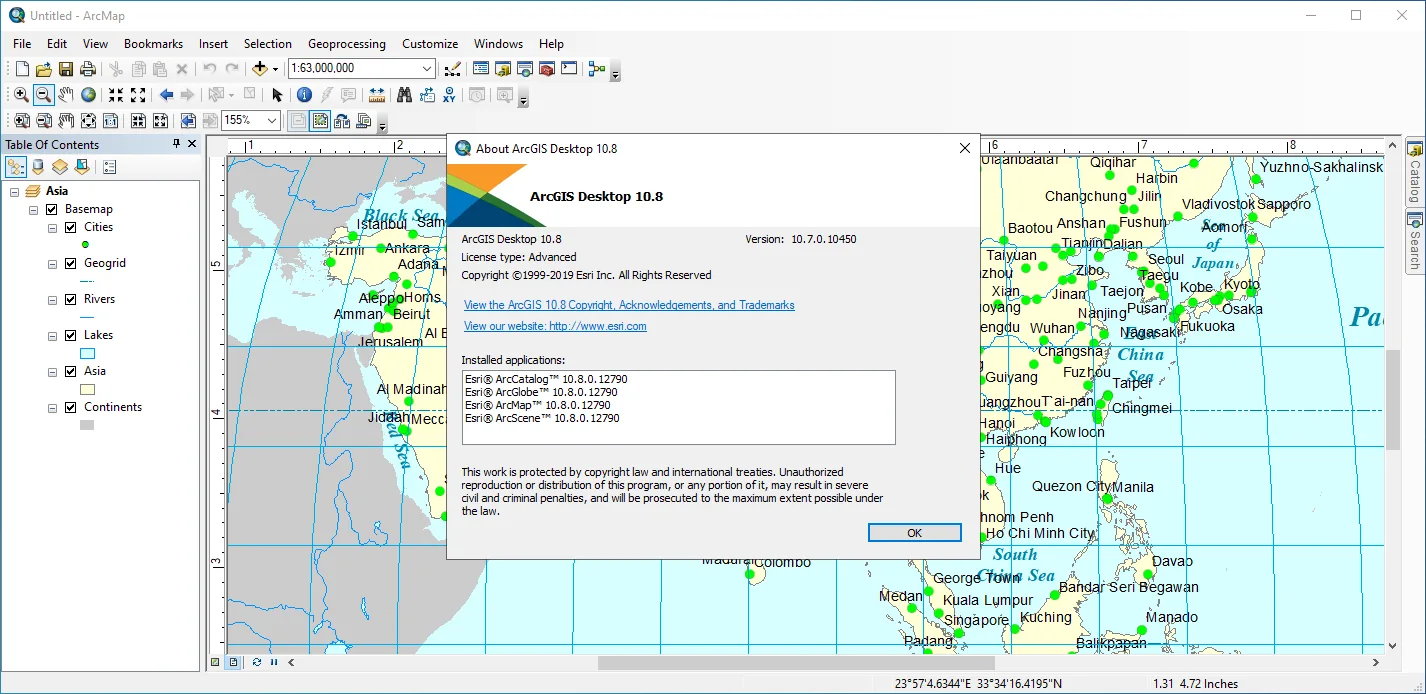Open the Python window icon
The image size is (1426, 694).
[x=569, y=69]
